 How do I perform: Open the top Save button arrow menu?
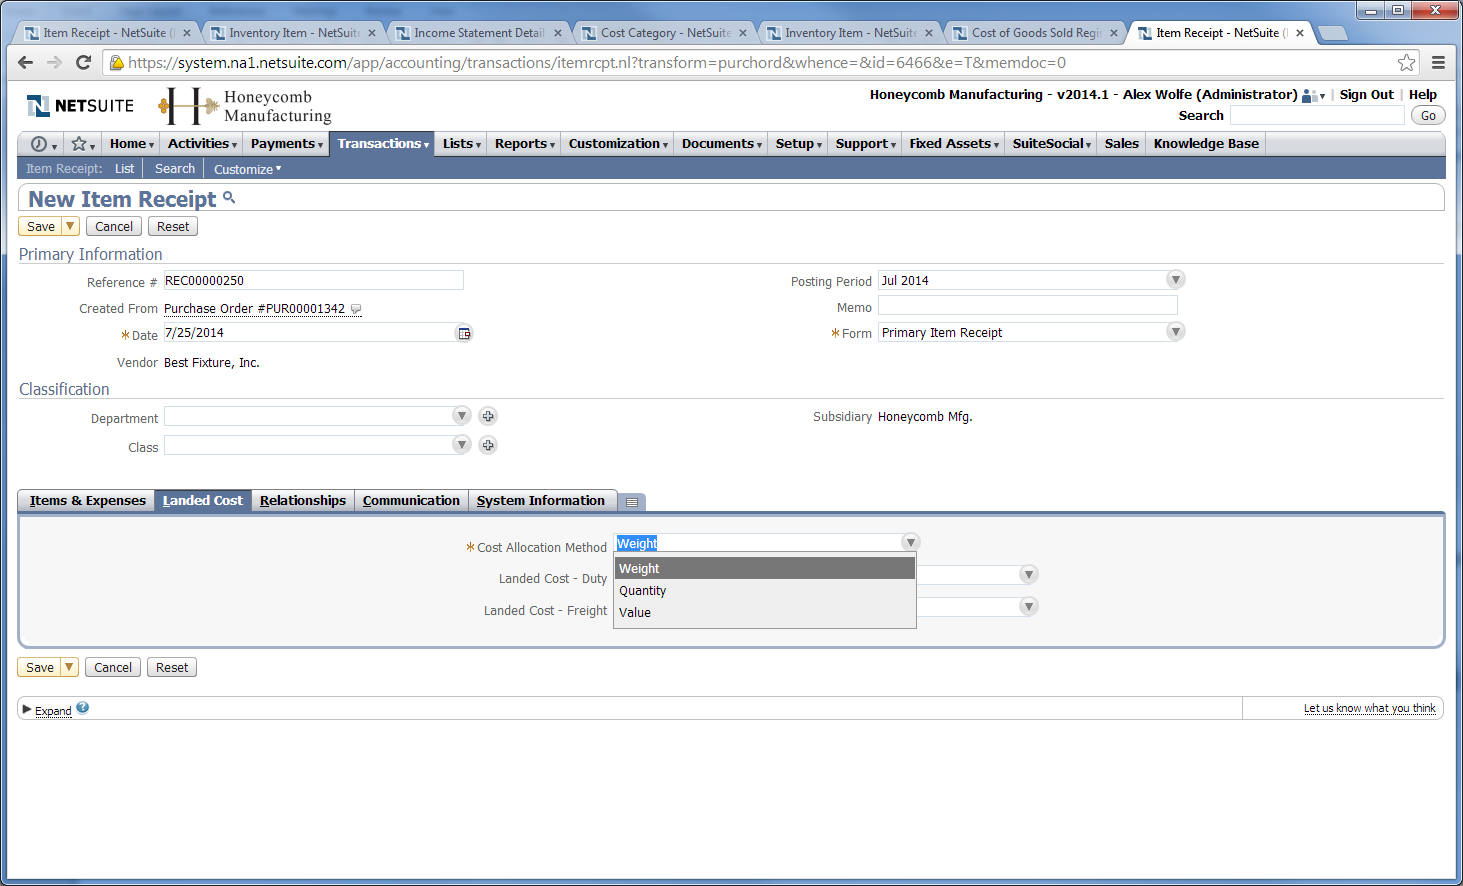70,227
